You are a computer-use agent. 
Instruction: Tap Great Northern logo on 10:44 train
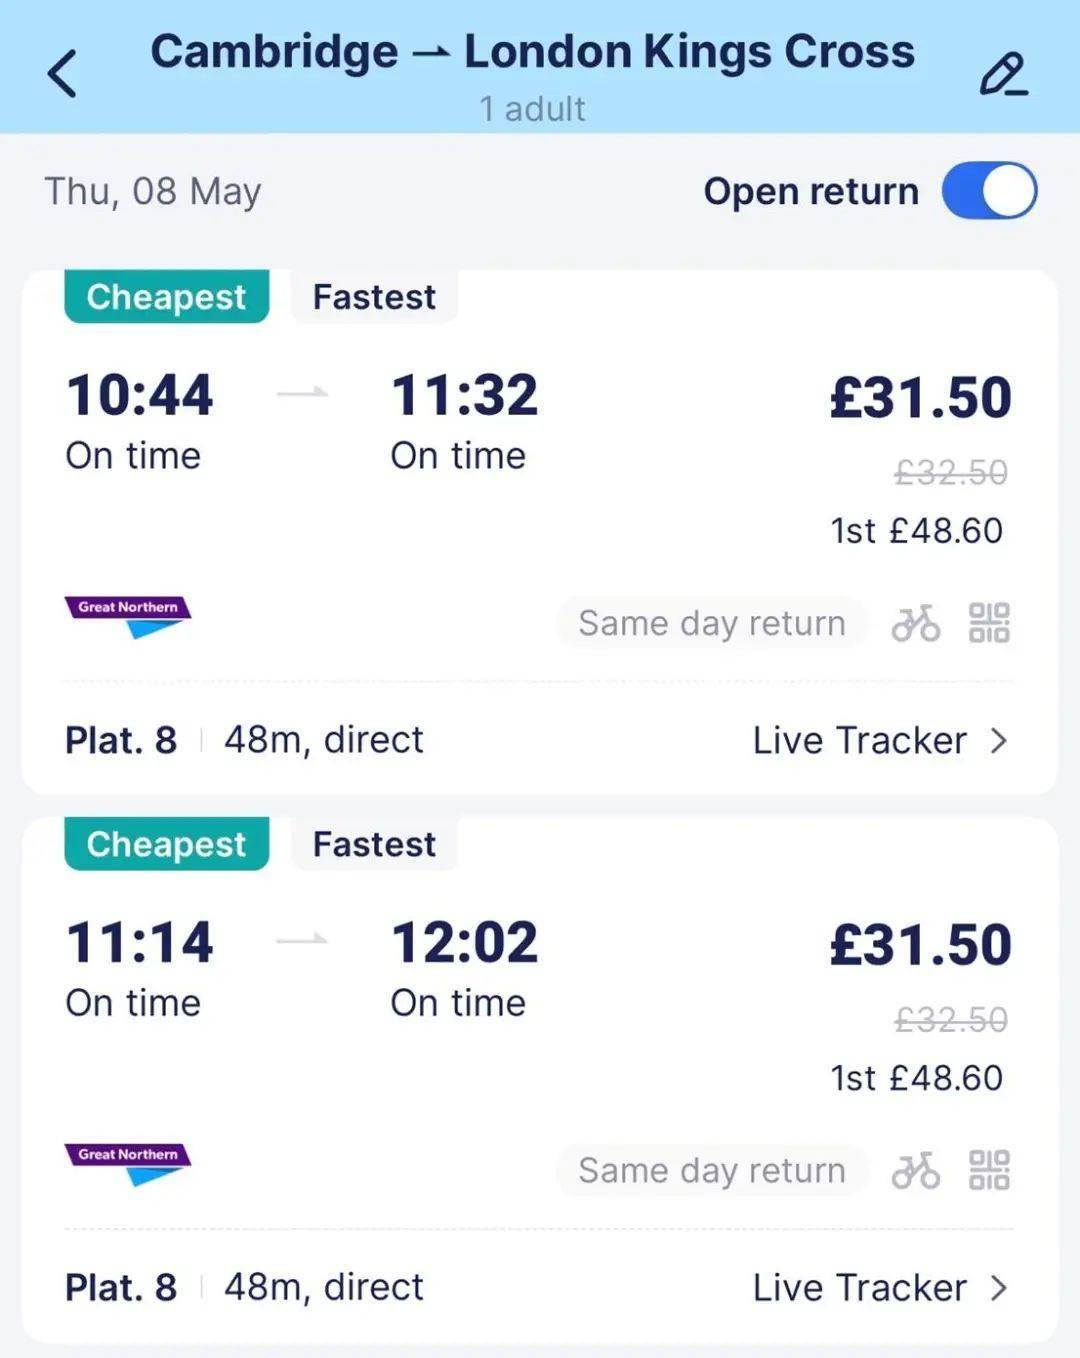128,616
